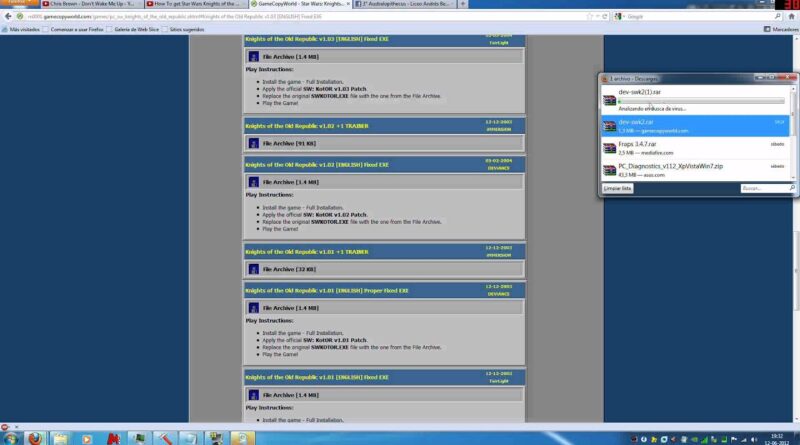Click 'Knights of the Old Republic v1.01 +1 TRAINER' heading
The image size is (800, 445).
[307, 252]
